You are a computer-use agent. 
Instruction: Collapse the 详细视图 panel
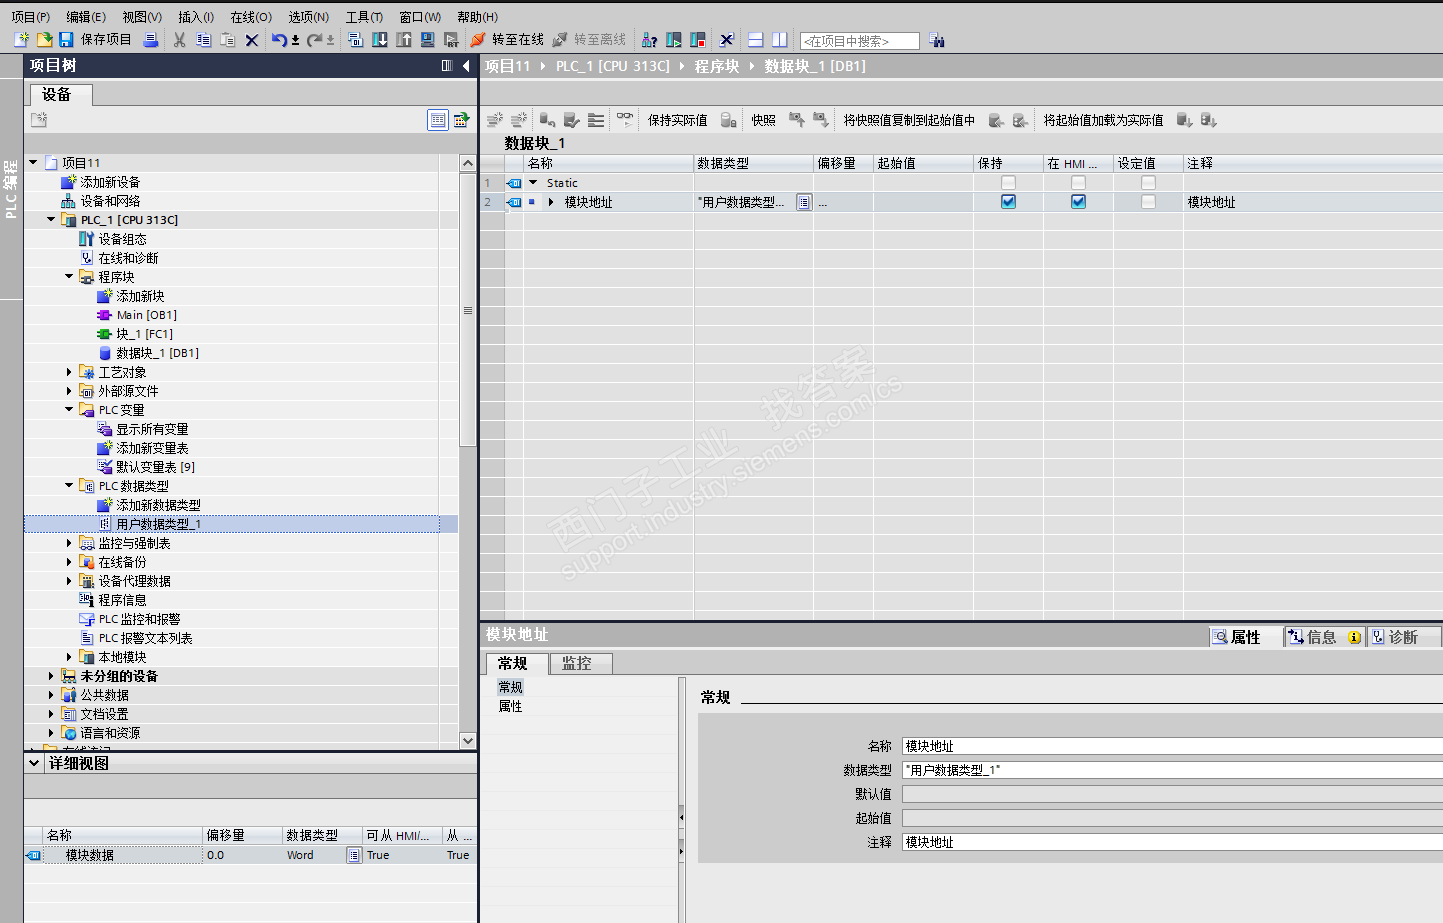34,763
